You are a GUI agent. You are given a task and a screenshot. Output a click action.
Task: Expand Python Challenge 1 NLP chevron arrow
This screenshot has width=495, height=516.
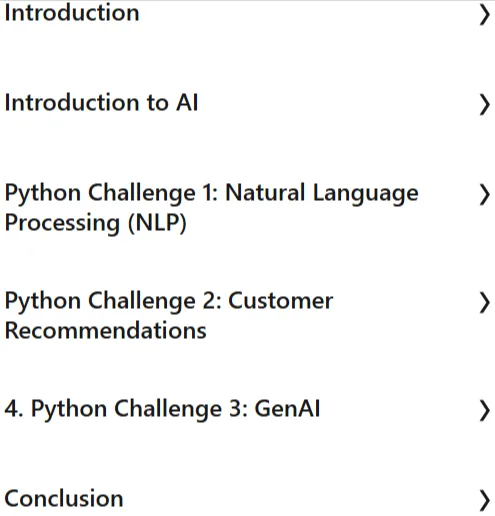(x=484, y=195)
